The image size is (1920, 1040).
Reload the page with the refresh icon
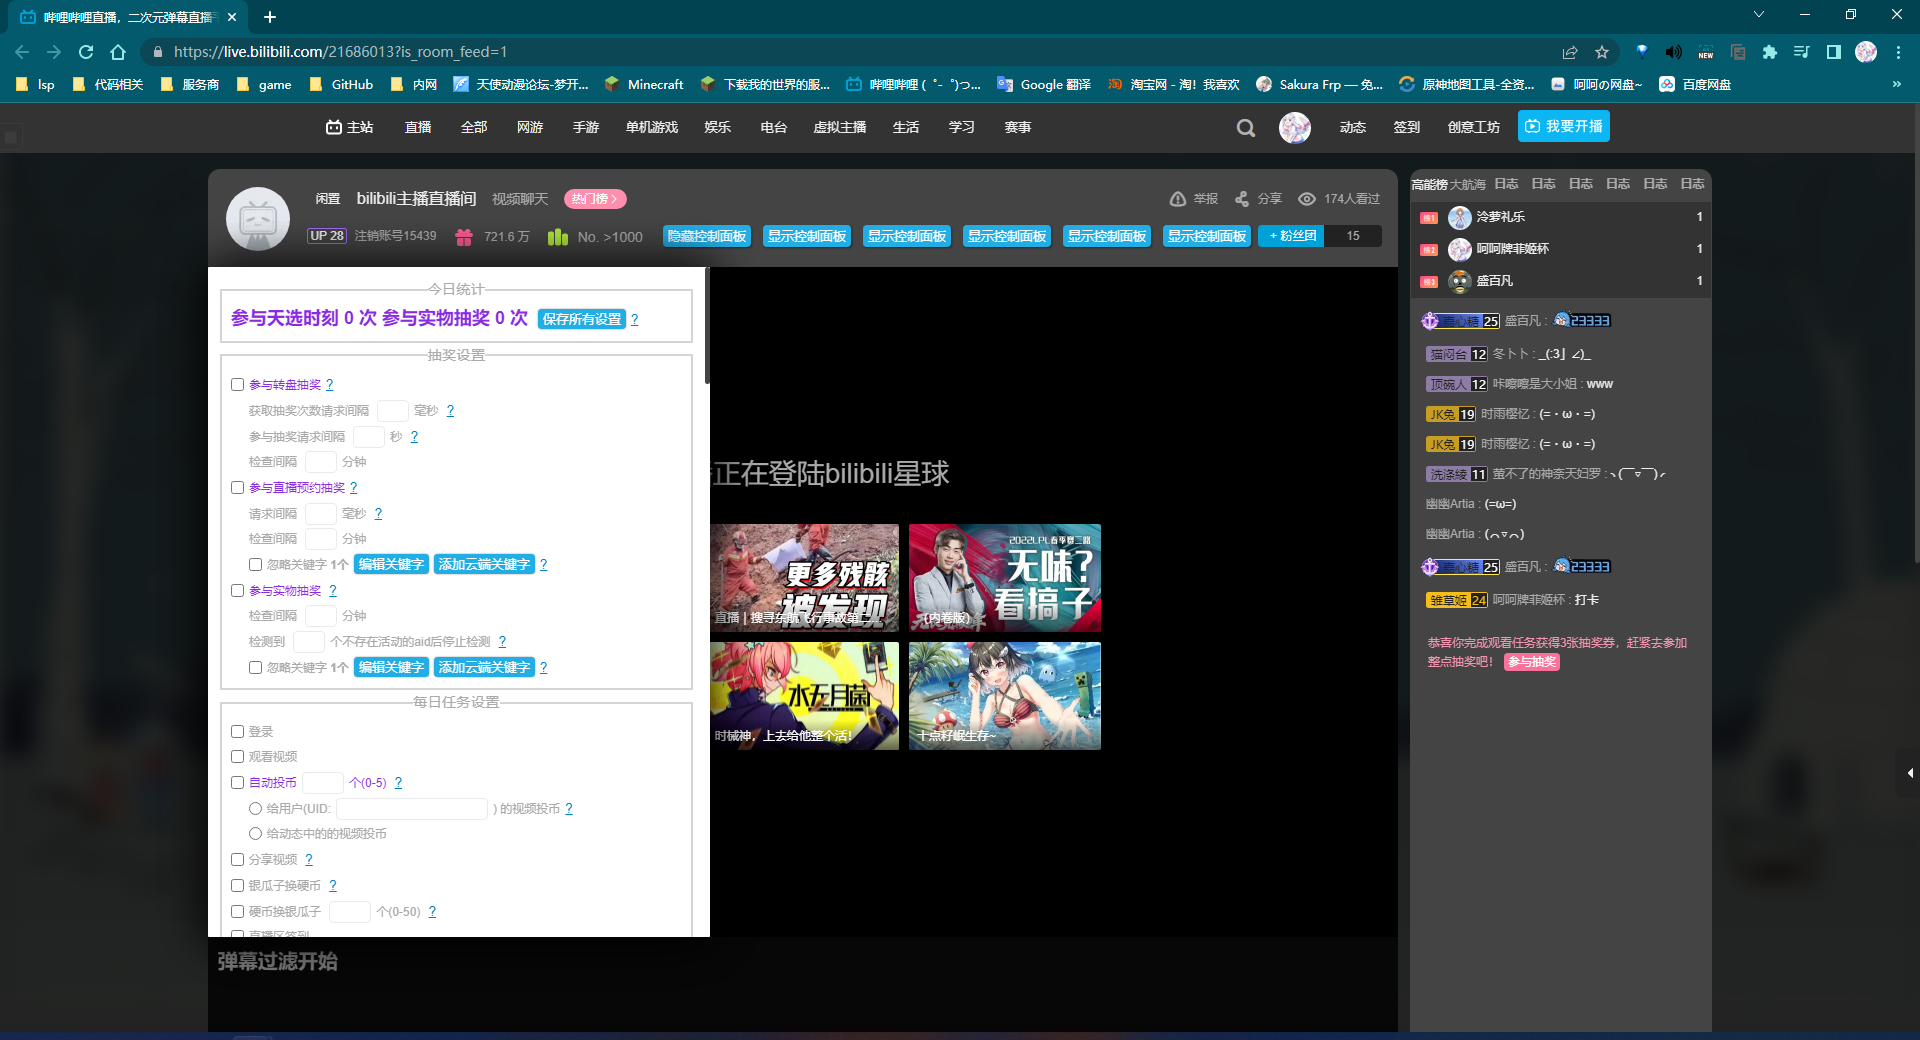[86, 52]
